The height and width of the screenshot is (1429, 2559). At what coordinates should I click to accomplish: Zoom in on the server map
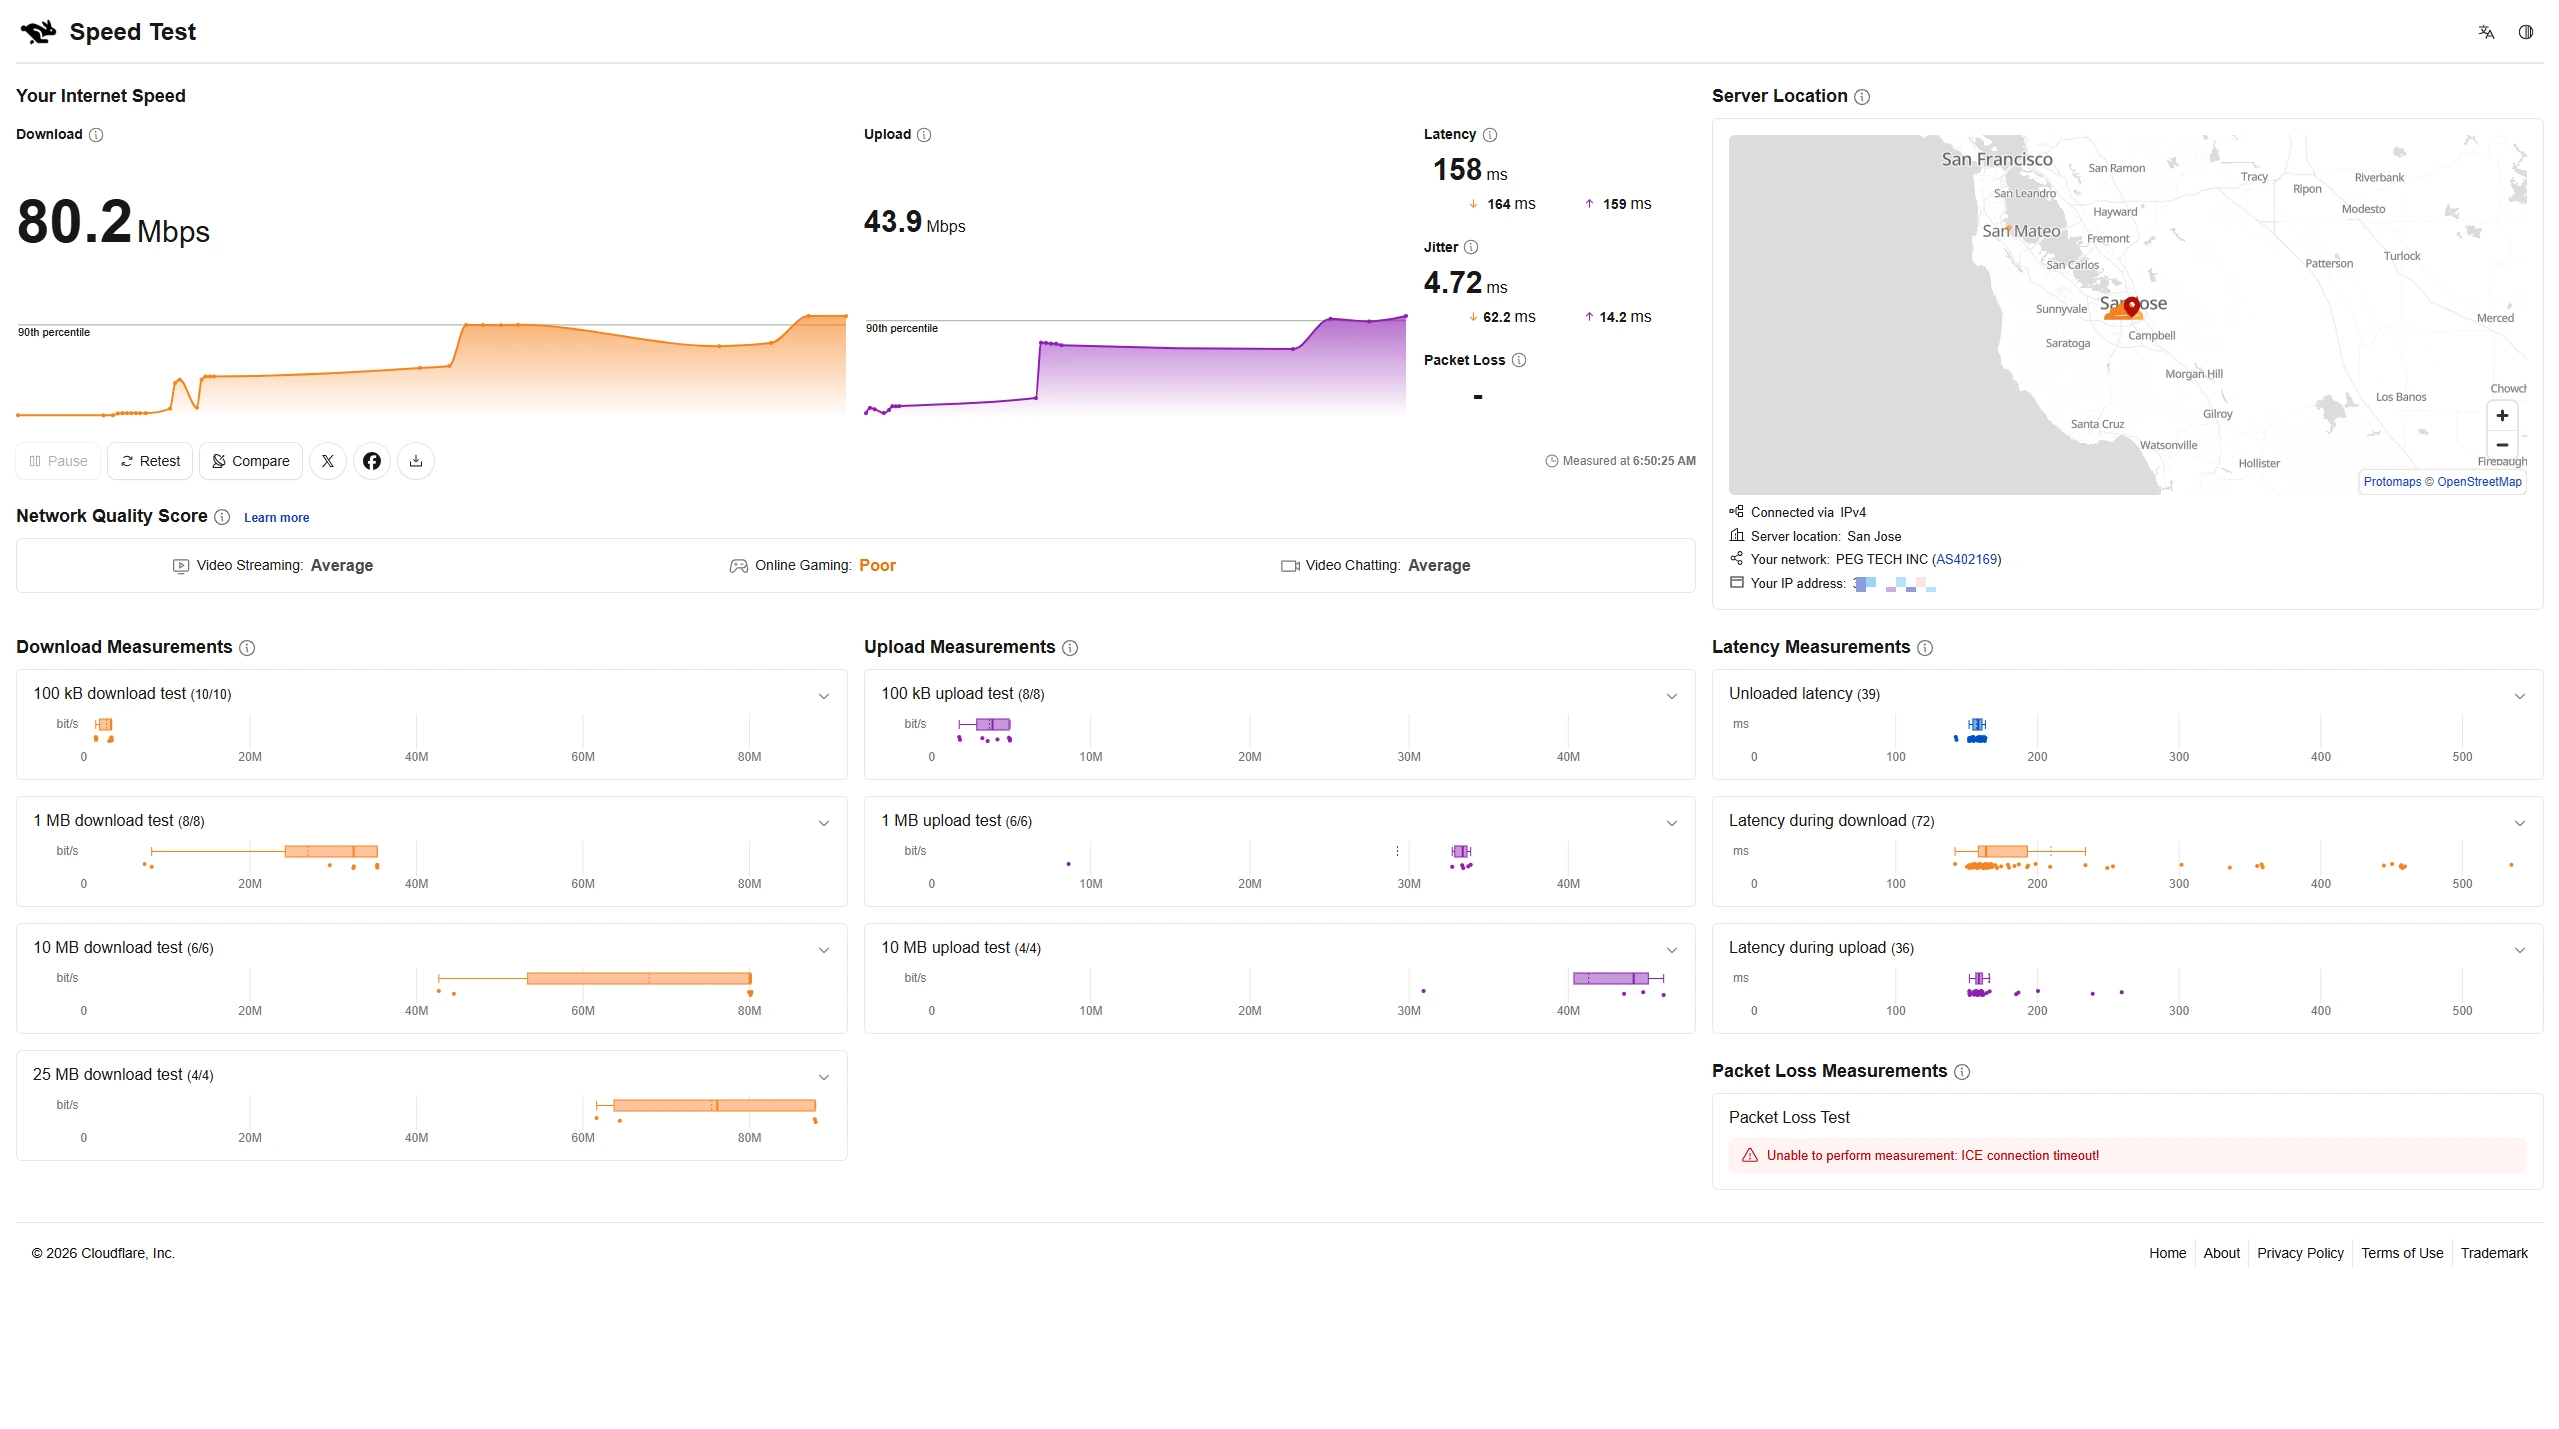(x=2502, y=416)
